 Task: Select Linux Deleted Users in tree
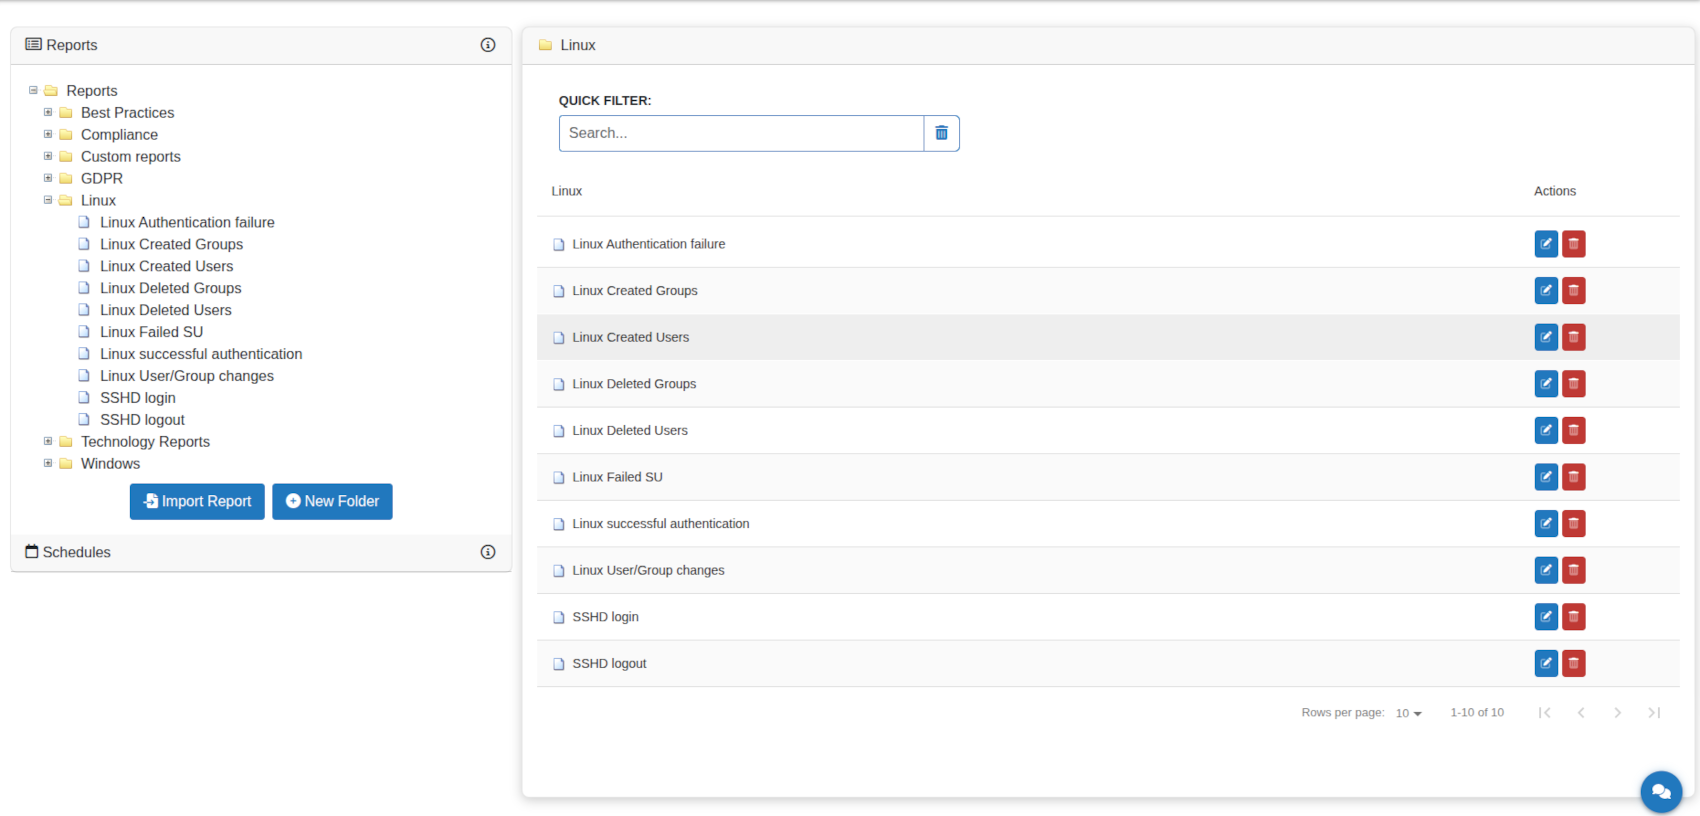(x=165, y=310)
